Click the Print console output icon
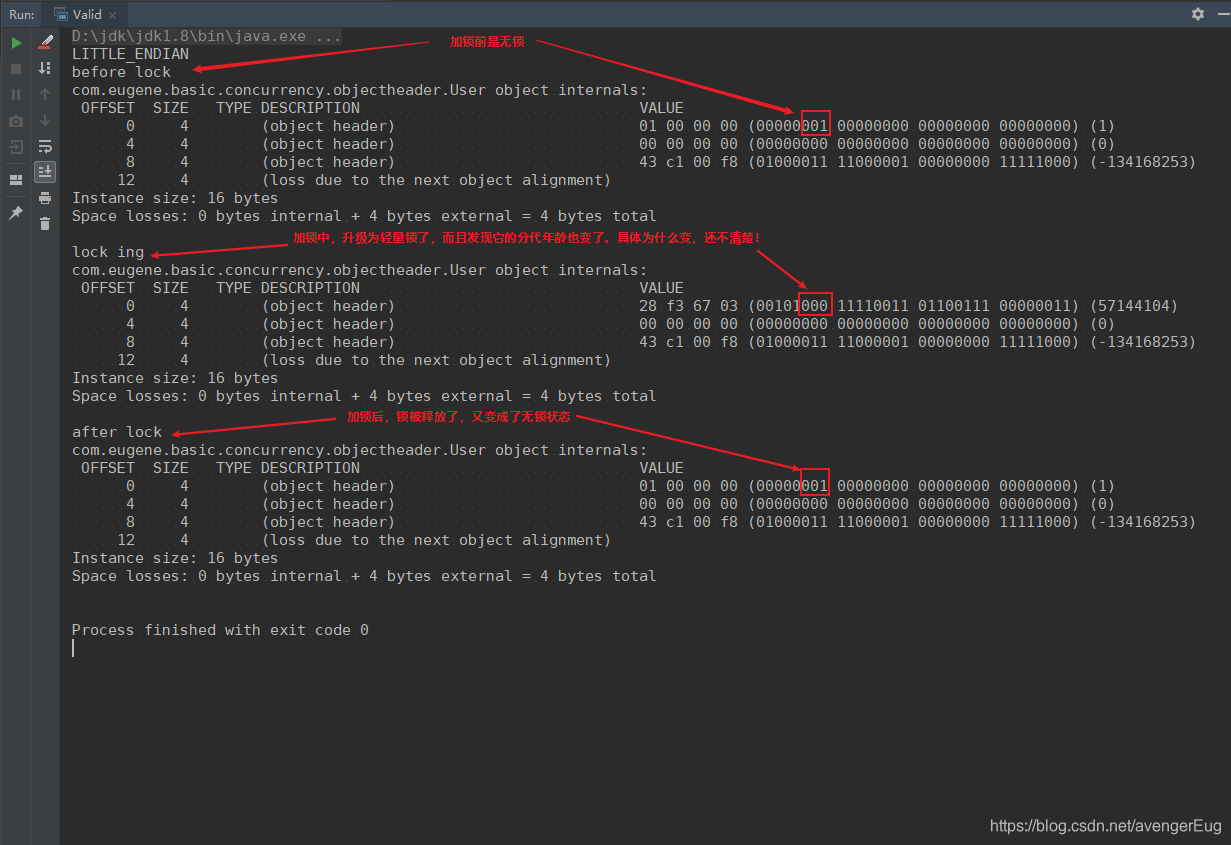This screenshot has height=845, width=1231. point(45,198)
